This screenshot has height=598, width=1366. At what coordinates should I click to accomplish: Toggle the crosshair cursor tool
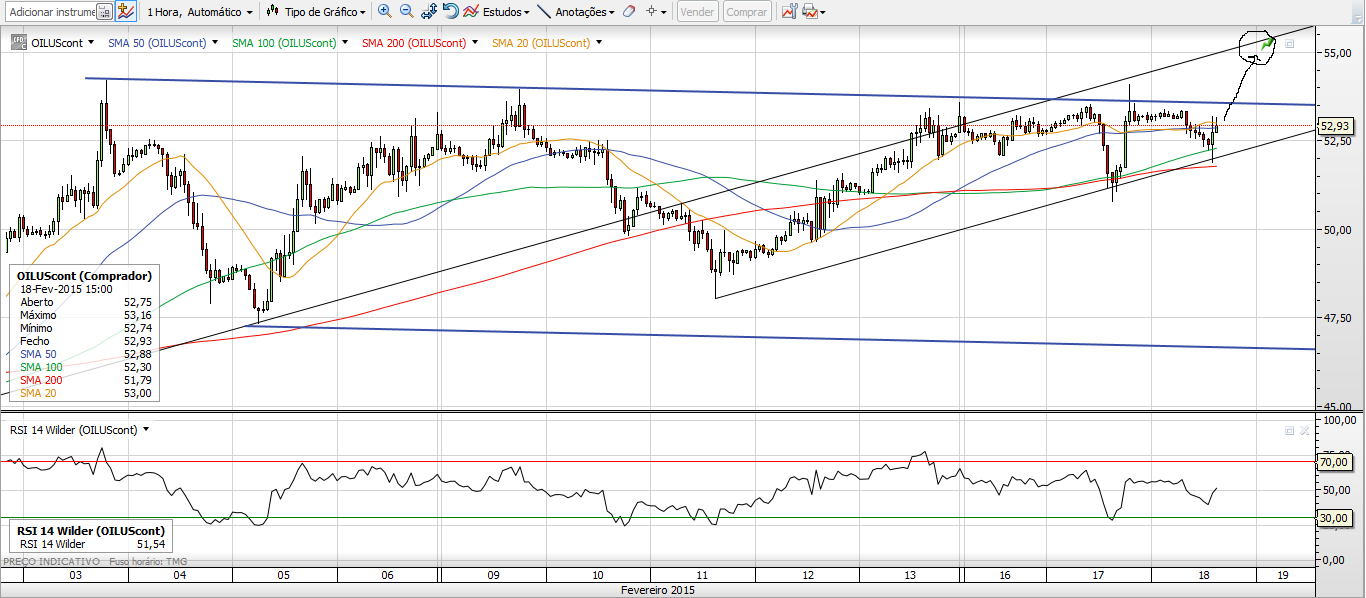click(x=651, y=12)
